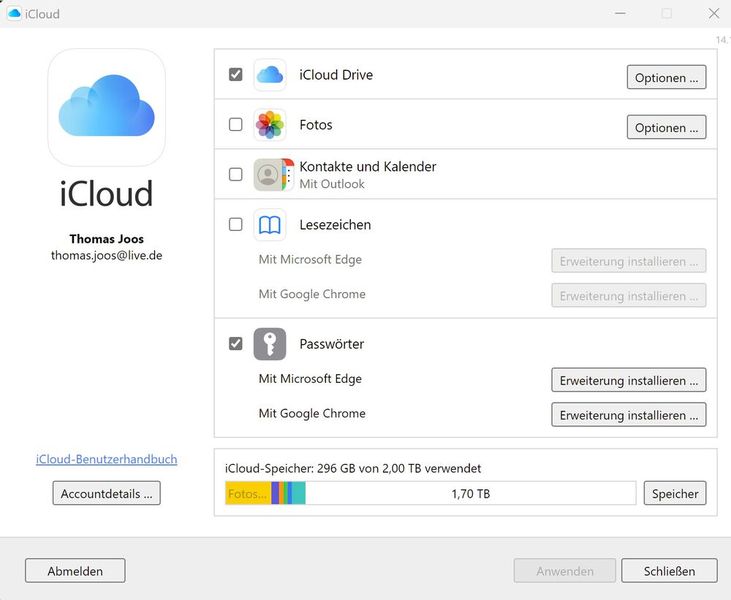Viewport: 731px width, 600px height.
Task: Click Mit Microsoft Edge under Lesezeichen
Action: 310,259
